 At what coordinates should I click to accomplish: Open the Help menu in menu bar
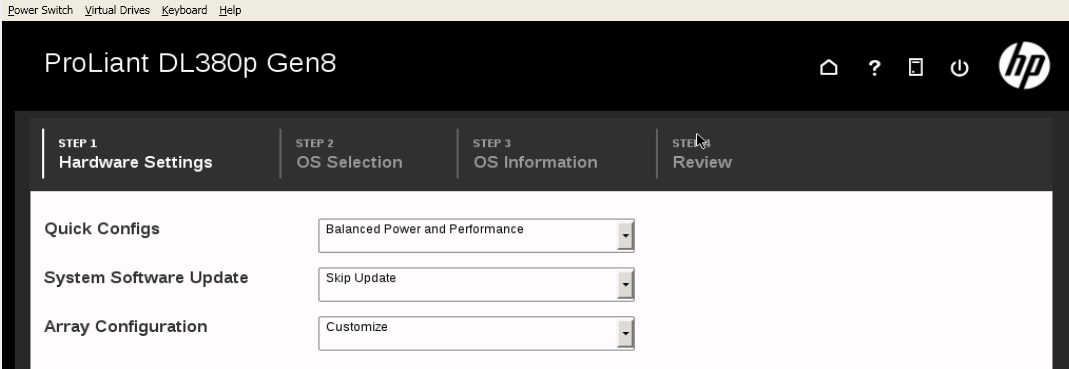pos(230,10)
